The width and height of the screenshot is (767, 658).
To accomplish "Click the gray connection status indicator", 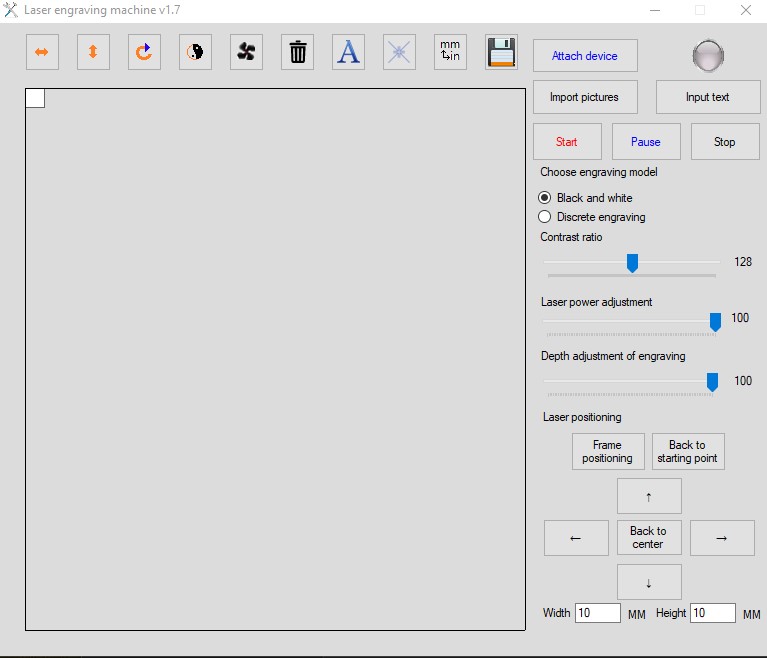I will point(708,56).
